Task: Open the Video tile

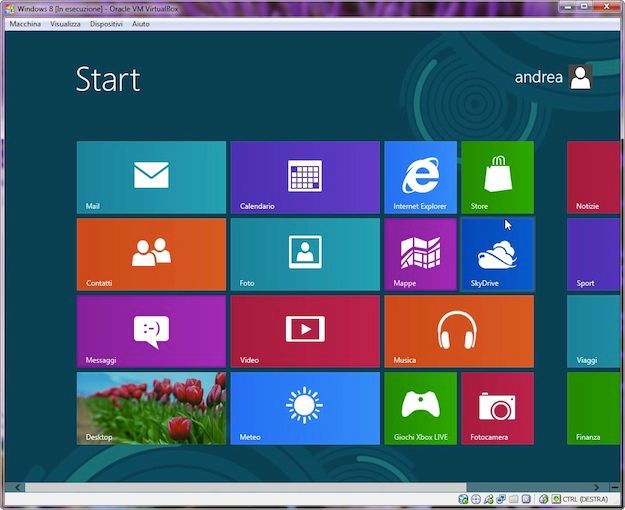Action: pos(305,331)
